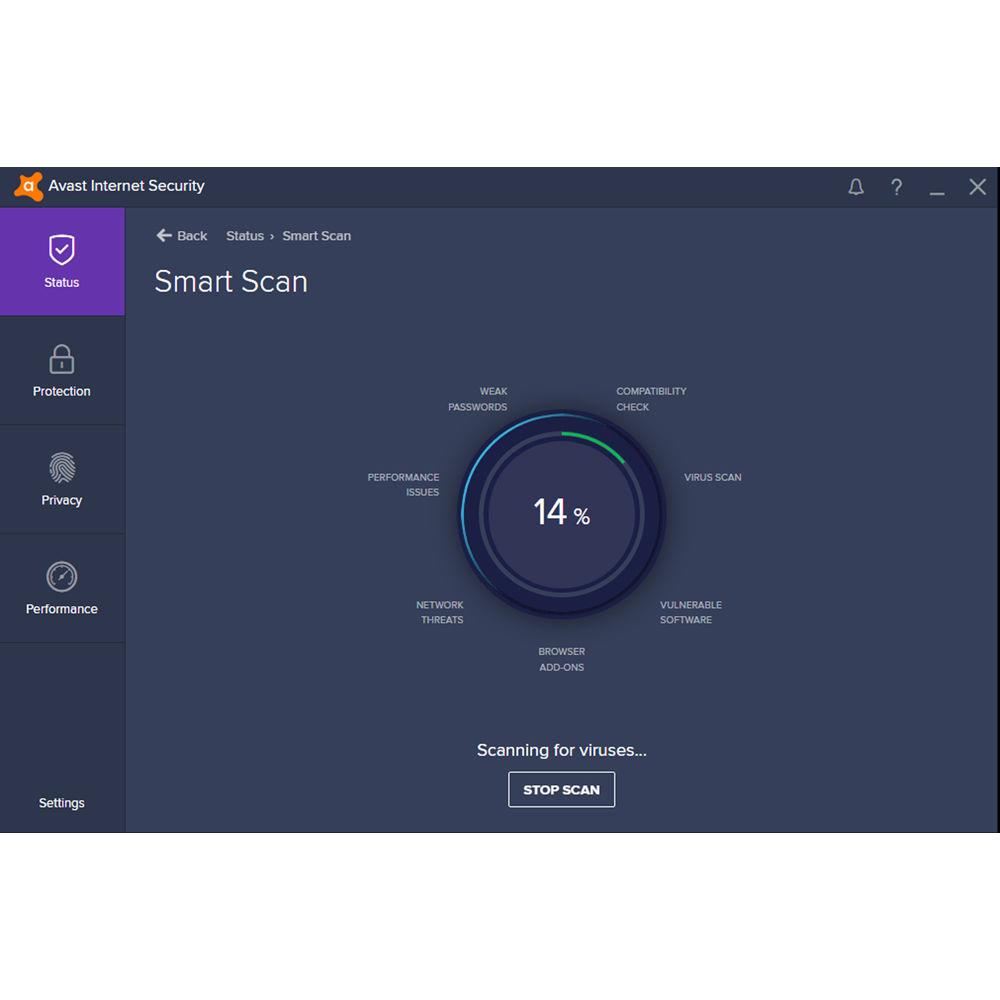Select Smart Scan in the breadcrumb trail
1000x1000 pixels.
point(316,236)
